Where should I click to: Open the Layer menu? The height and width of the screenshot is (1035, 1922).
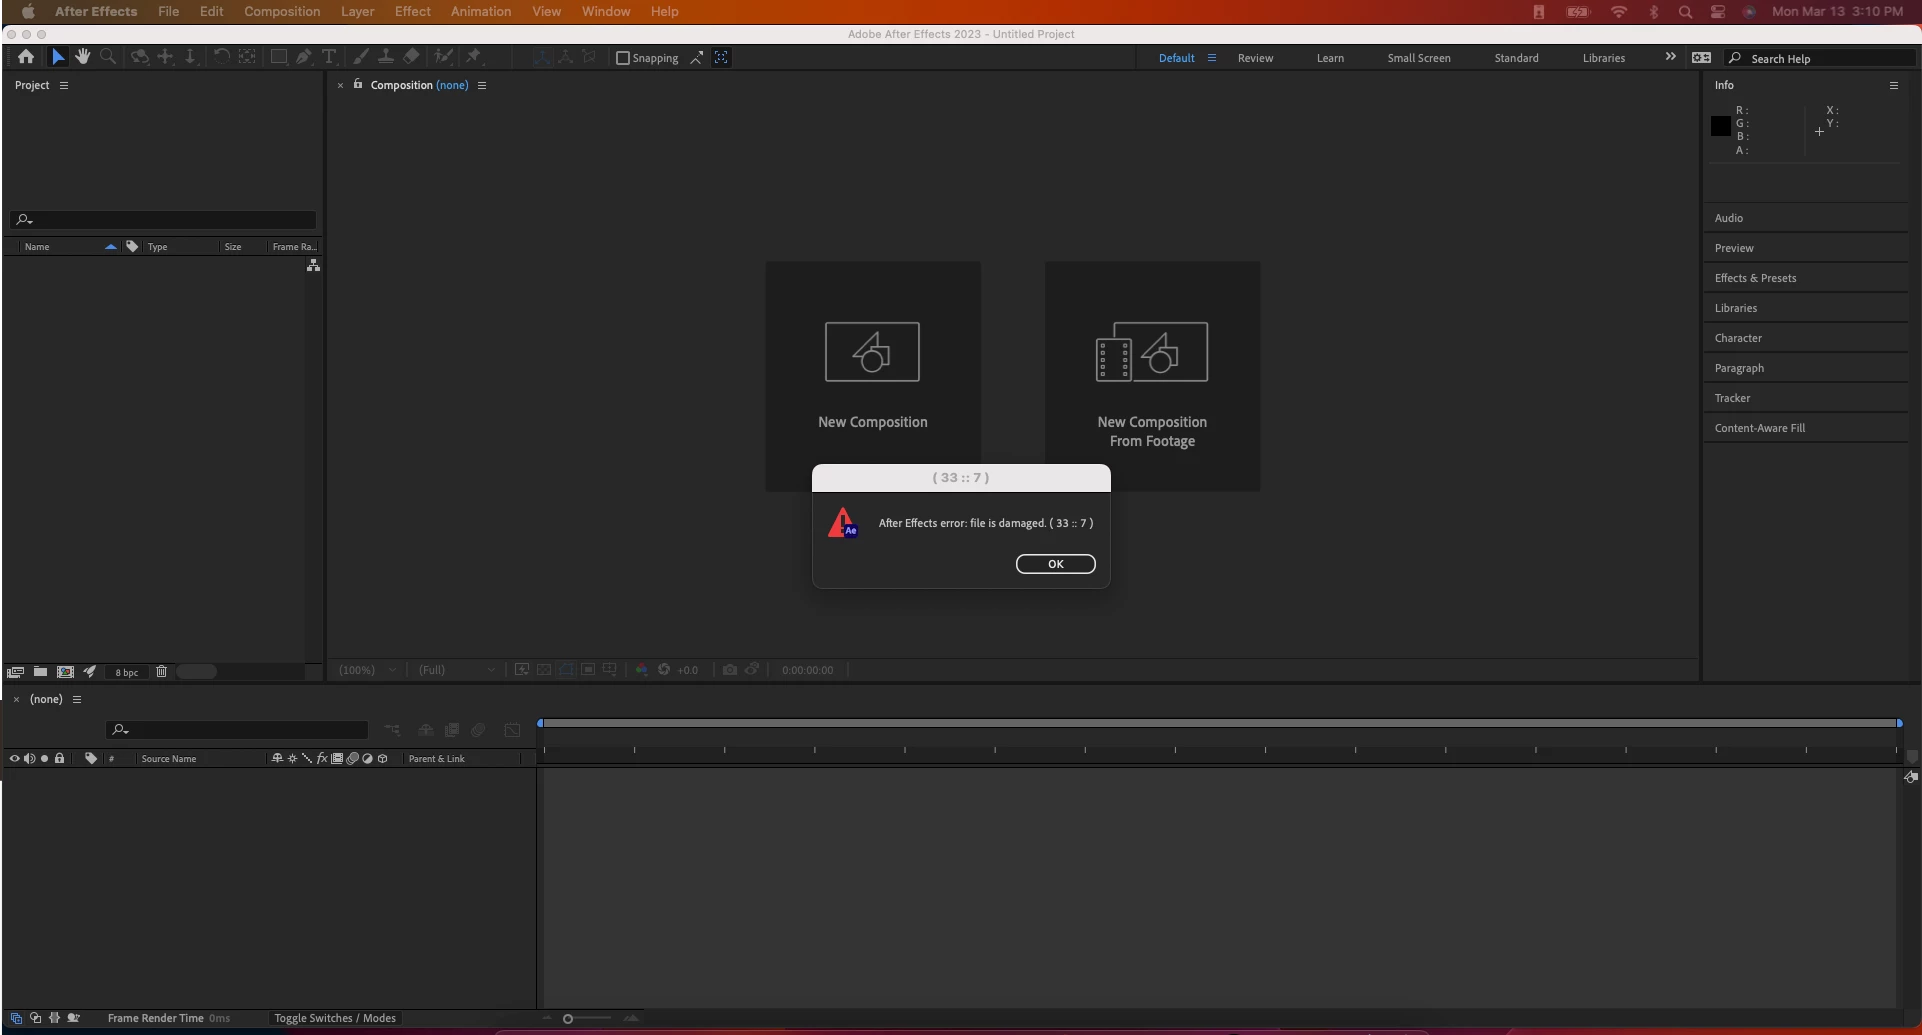tap(357, 11)
